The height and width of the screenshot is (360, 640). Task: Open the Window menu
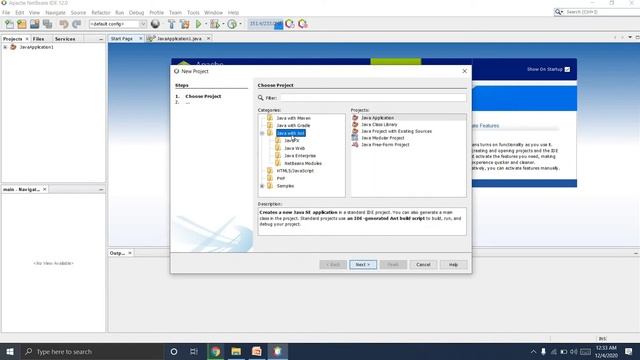click(213, 13)
